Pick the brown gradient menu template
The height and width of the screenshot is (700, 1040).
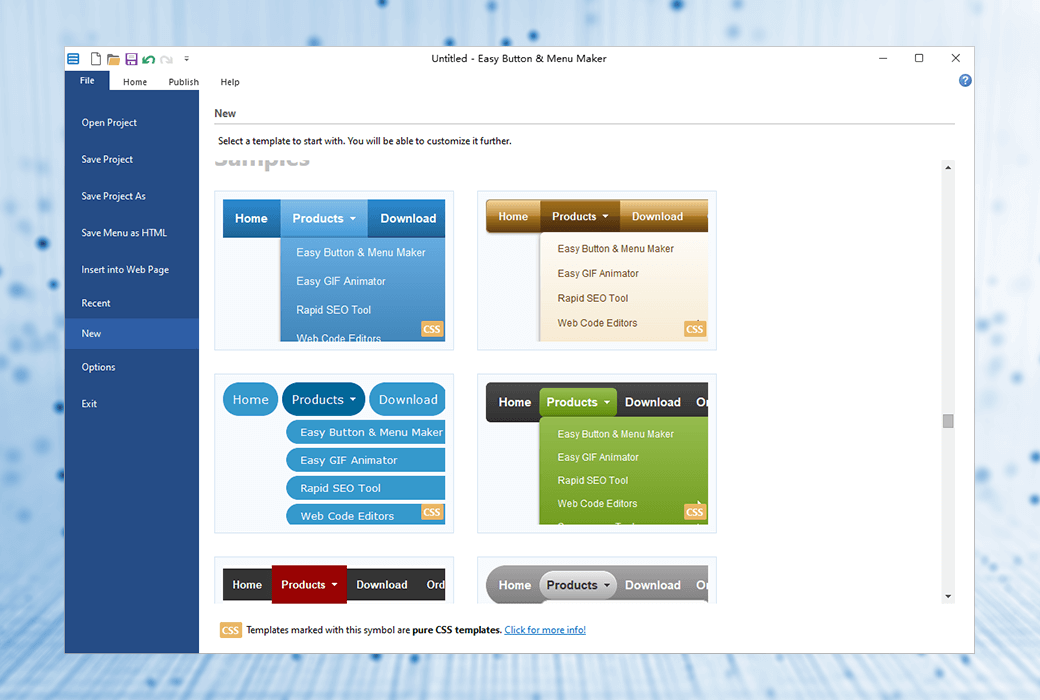tap(597, 271)
